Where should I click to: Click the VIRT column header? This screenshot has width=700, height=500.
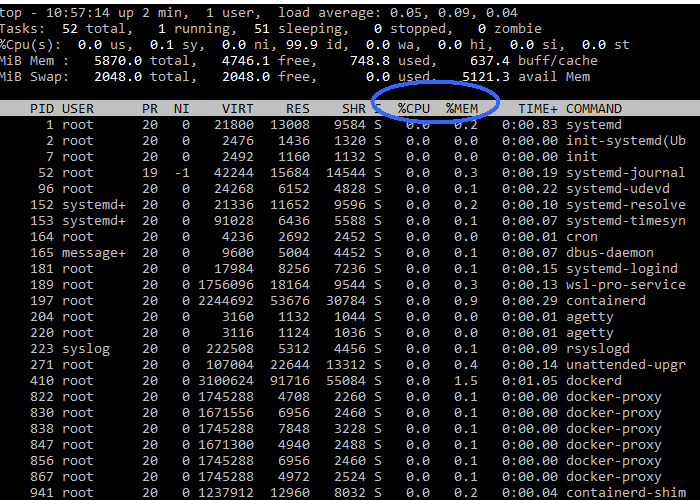[x=238, y=108]
